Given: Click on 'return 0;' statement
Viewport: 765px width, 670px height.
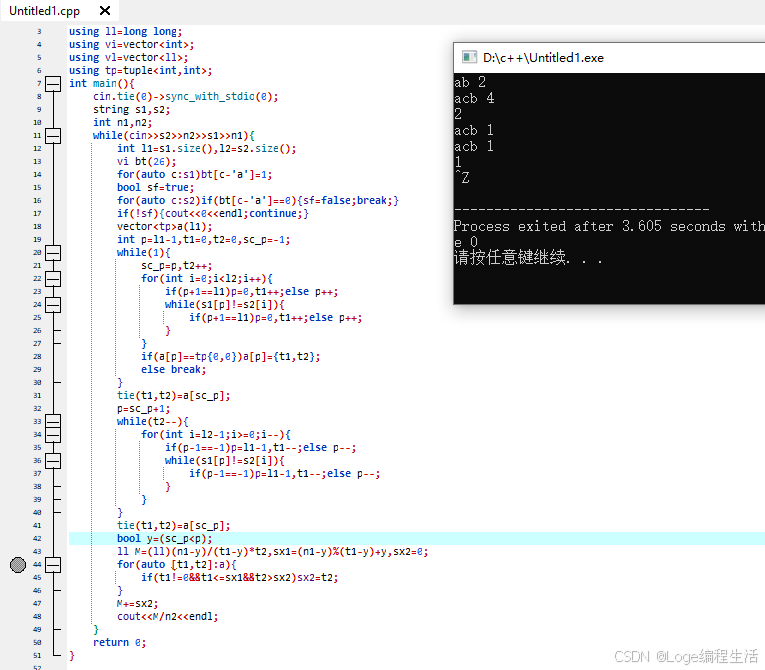Looking at the screenshot, I should [x=120, y=643].
